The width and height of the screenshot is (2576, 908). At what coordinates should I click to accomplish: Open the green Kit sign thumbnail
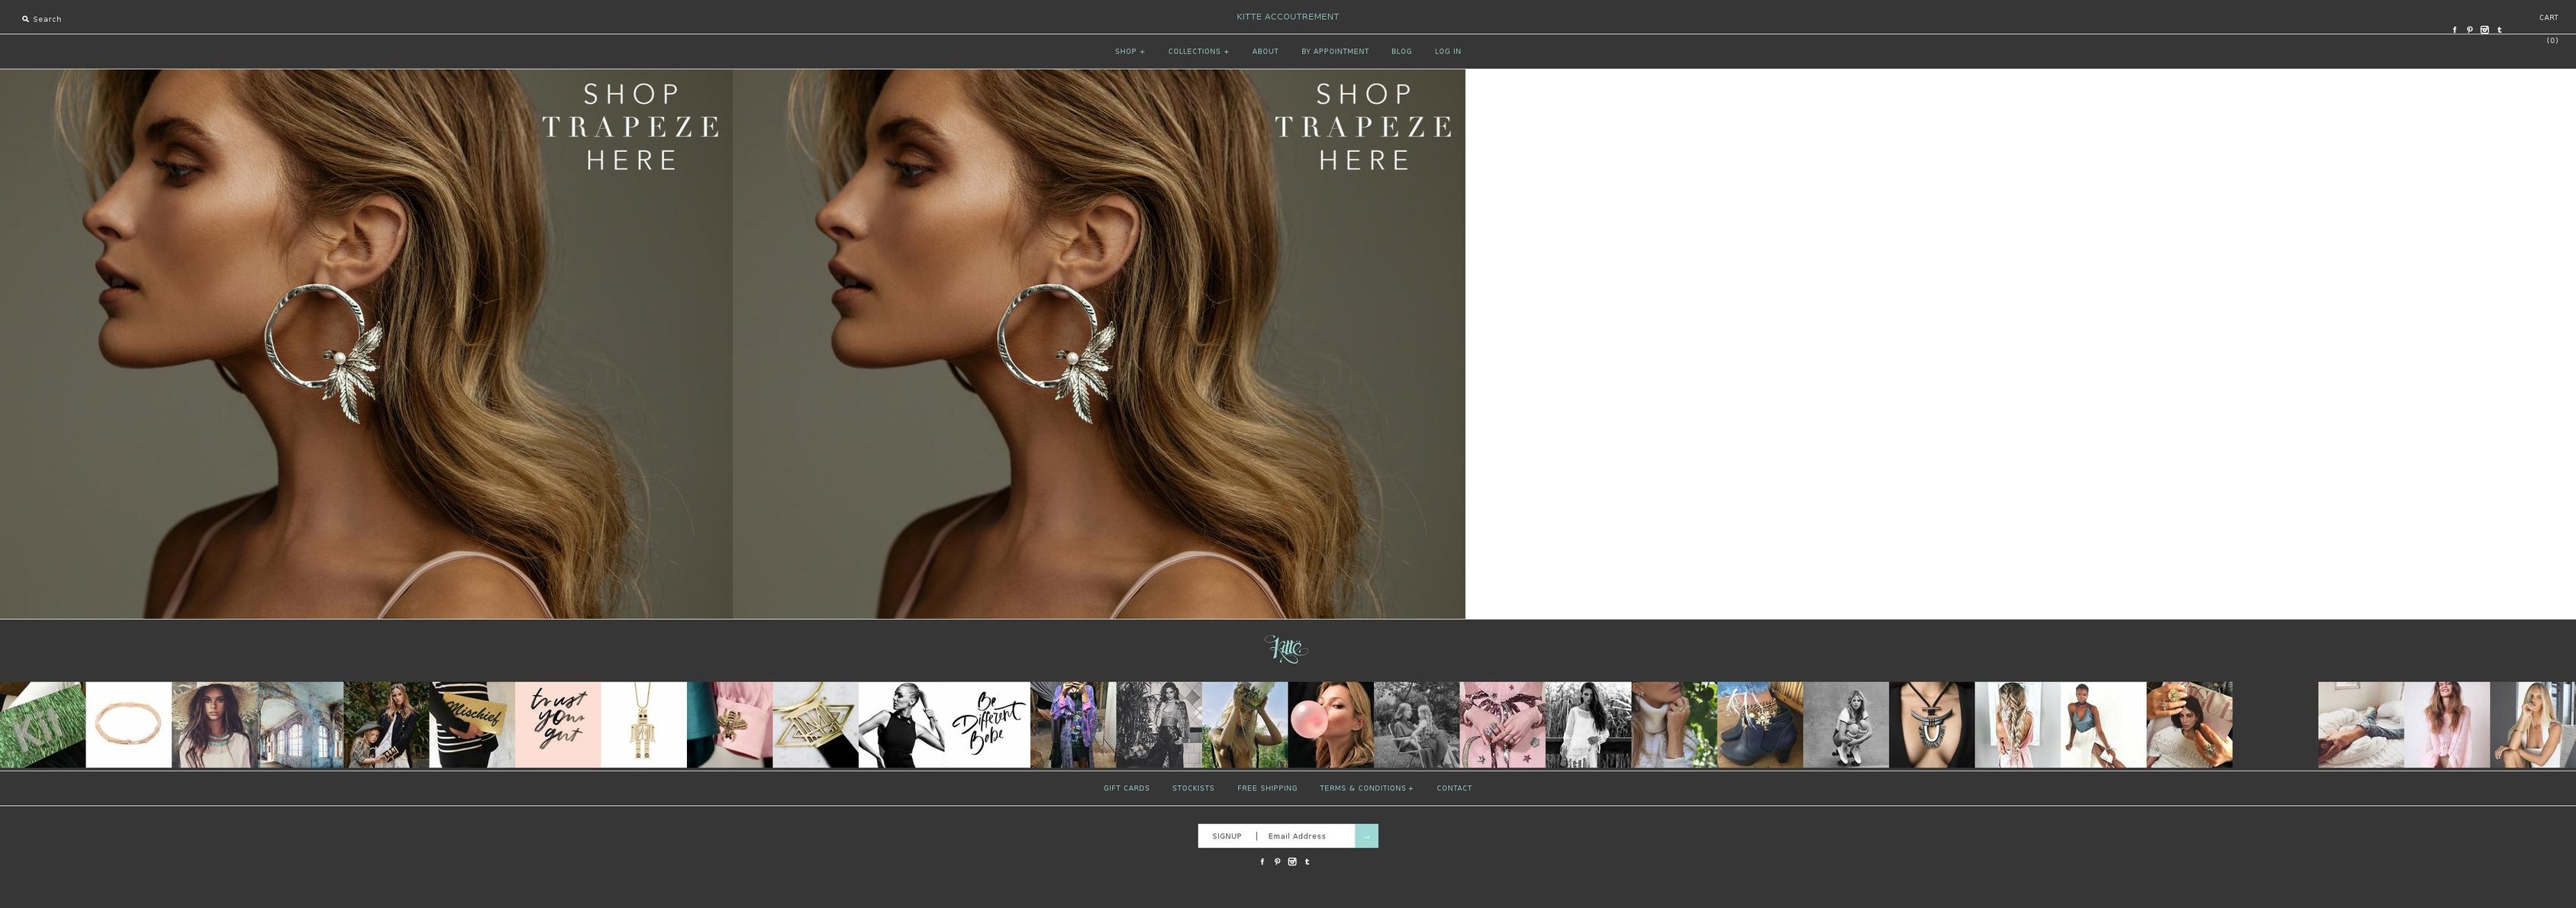[43, 725]
